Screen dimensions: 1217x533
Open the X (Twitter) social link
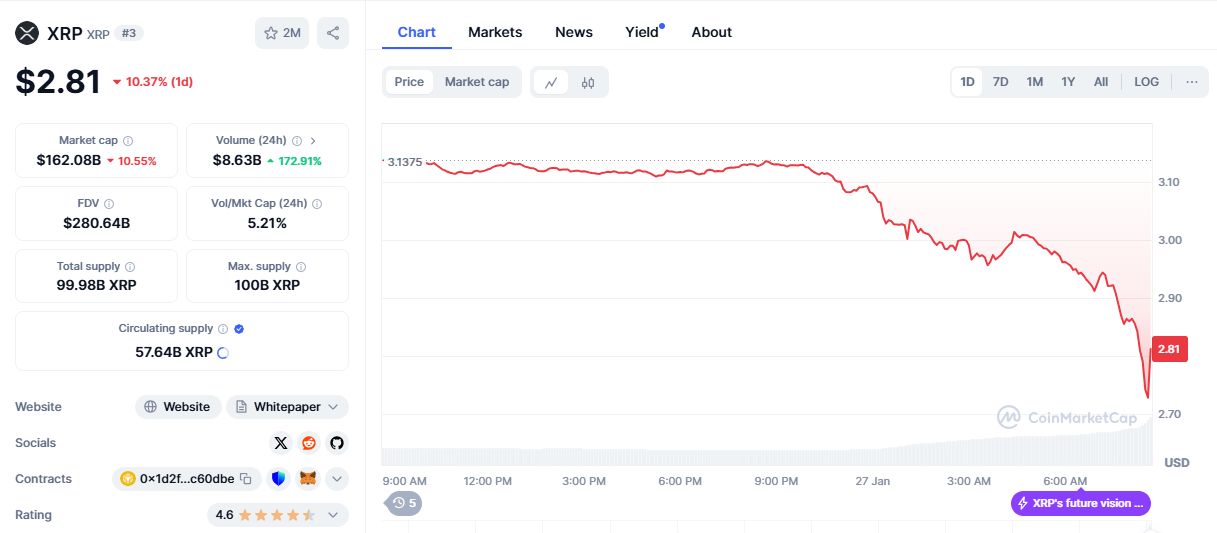pyautogui.click(x=281, y=443)
